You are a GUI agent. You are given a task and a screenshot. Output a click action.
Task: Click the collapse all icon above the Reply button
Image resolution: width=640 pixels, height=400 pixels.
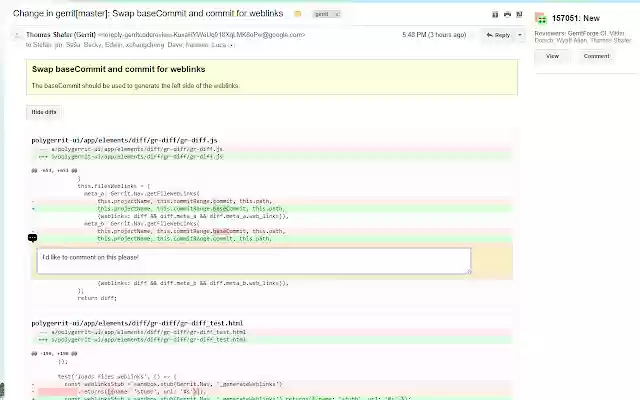[495, 15]
